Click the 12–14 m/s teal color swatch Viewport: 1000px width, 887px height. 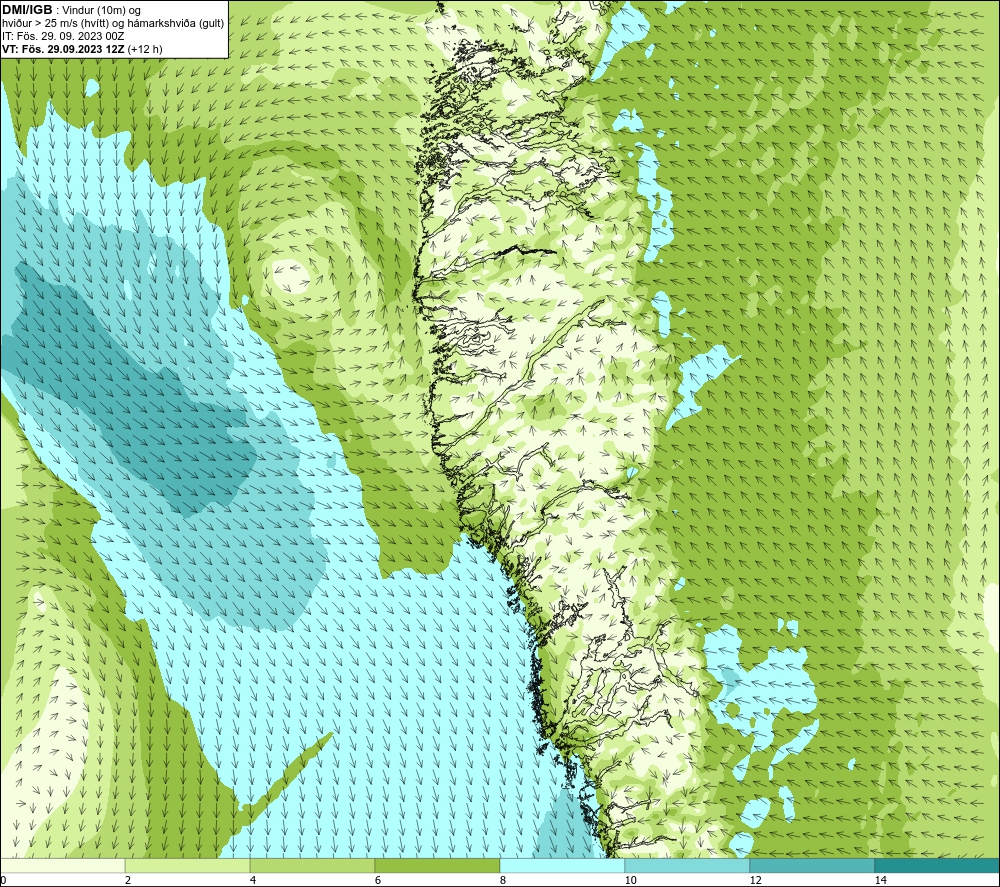click(812, 865)
